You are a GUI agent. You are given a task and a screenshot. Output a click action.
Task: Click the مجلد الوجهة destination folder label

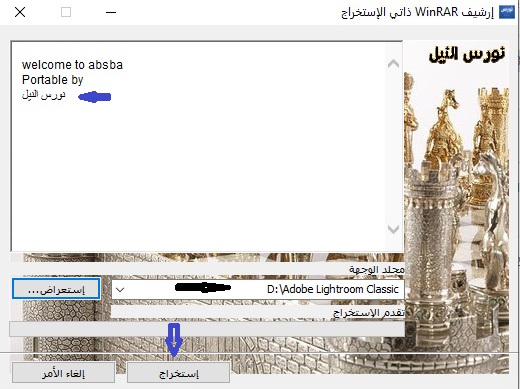377,269
